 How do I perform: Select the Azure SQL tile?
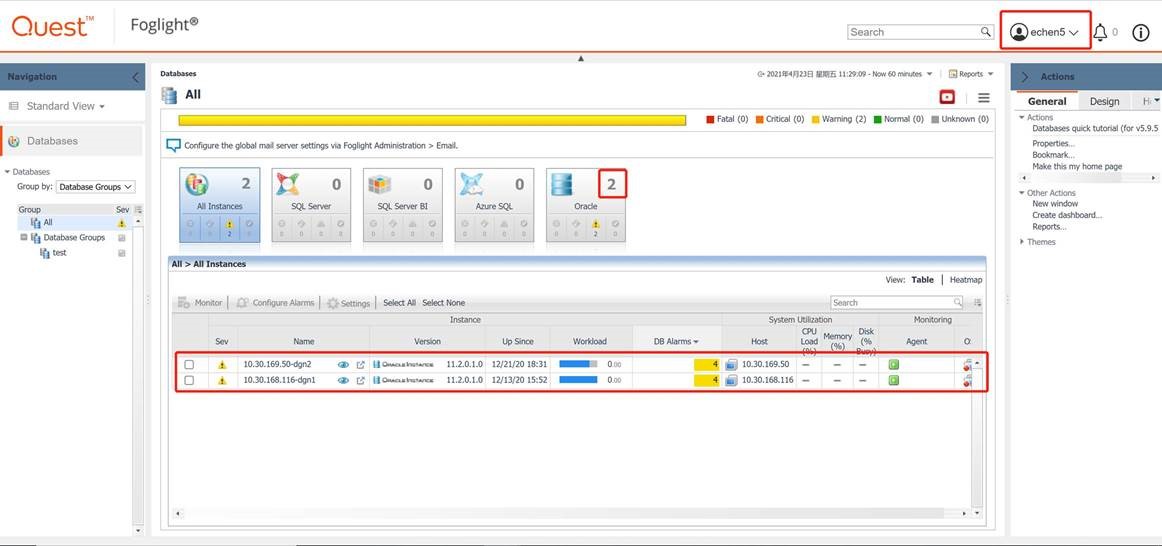(494, 205)
